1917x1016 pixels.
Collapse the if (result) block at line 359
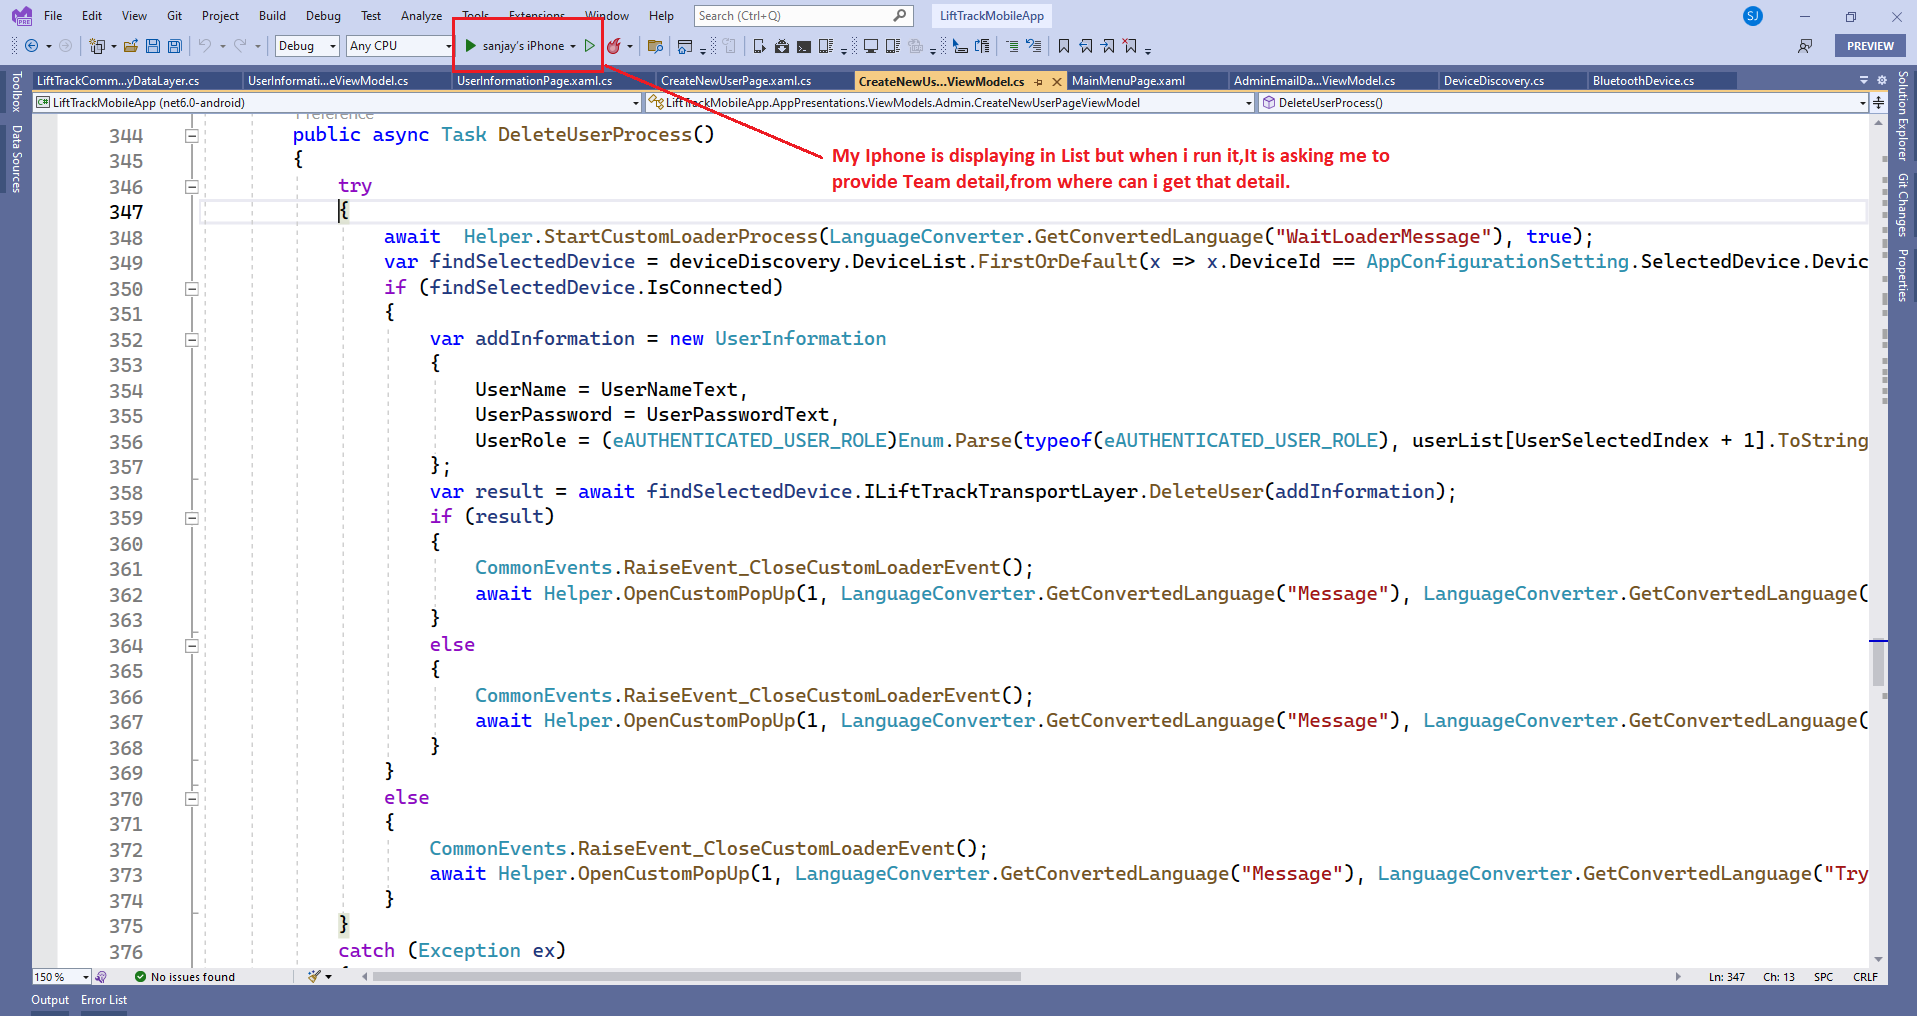tap(191, 518)
